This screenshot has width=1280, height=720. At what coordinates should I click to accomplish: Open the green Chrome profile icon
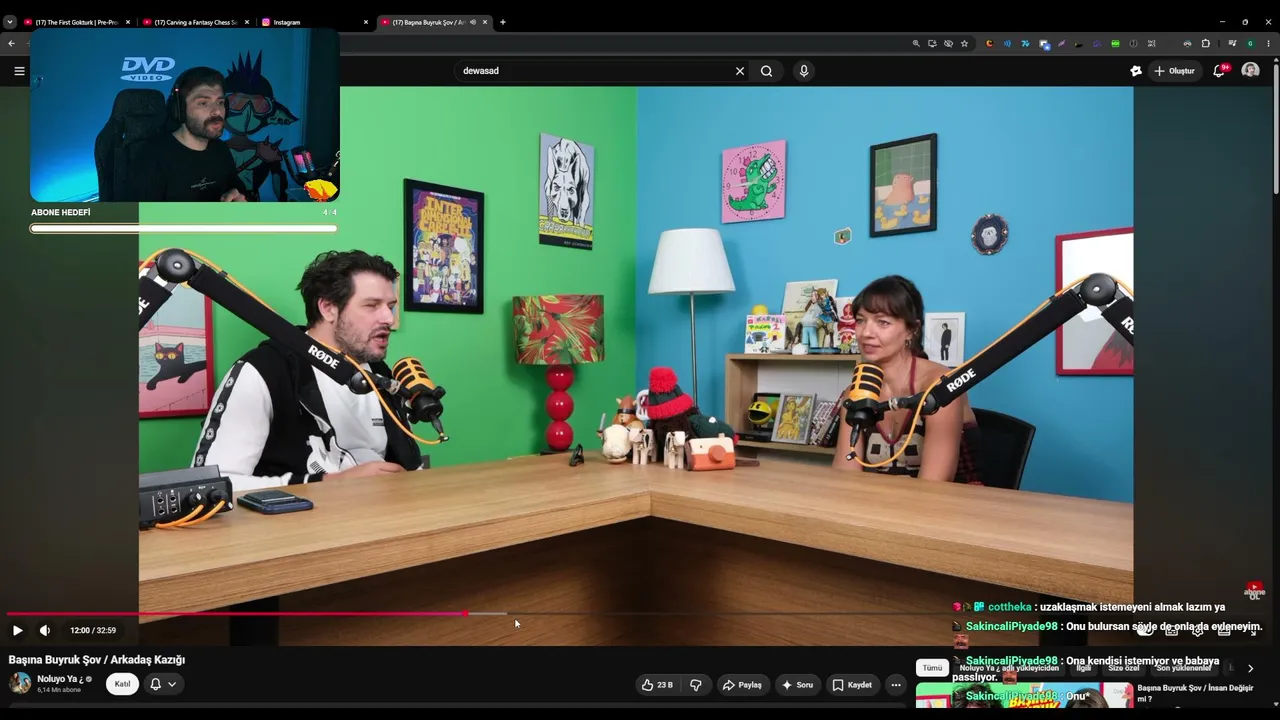1250,44
